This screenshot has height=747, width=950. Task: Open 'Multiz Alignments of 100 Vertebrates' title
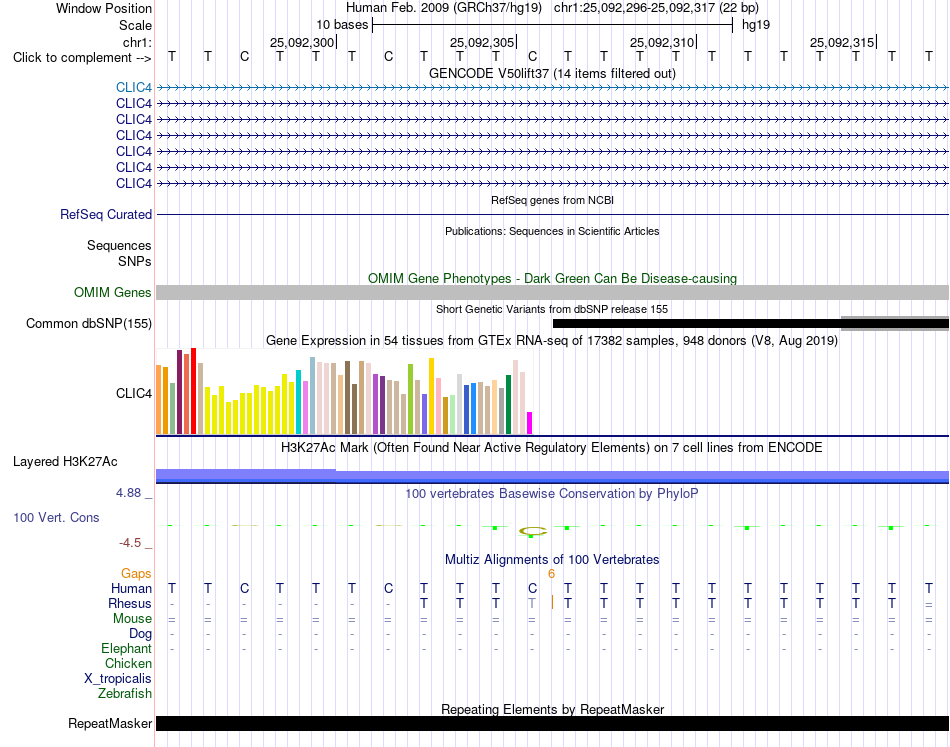[x=552, y=560]
